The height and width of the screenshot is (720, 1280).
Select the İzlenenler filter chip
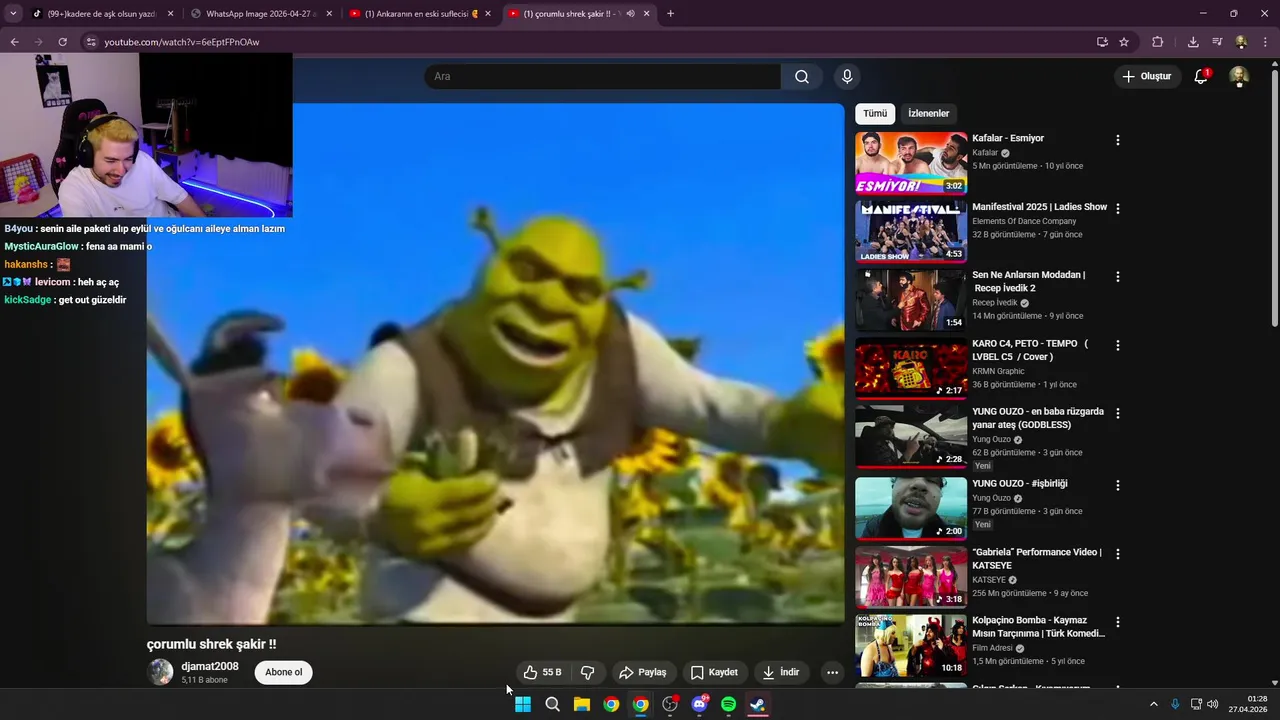(928, 113)
